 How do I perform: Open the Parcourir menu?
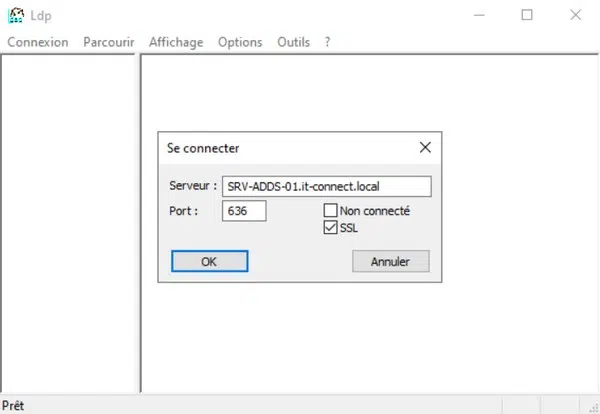tap(109, 42)
